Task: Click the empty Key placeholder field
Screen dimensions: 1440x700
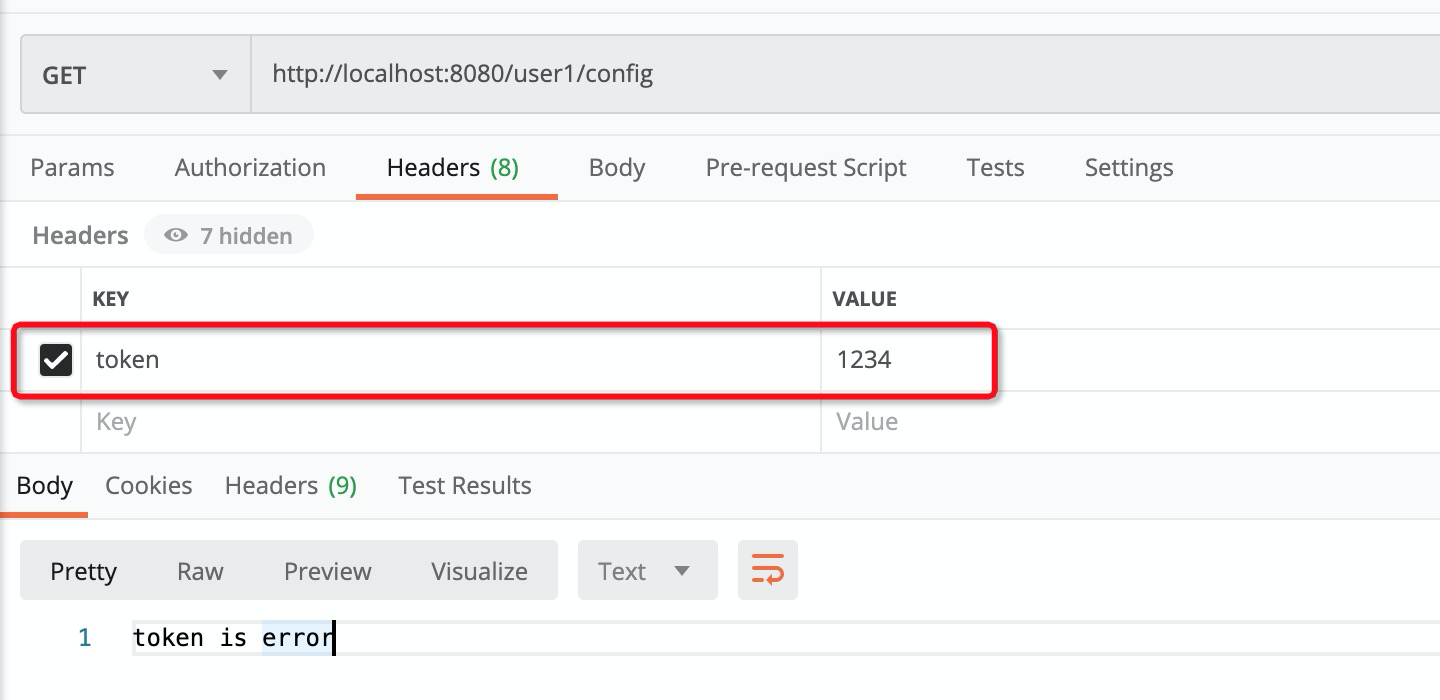Action: click(x=450, y=422)
